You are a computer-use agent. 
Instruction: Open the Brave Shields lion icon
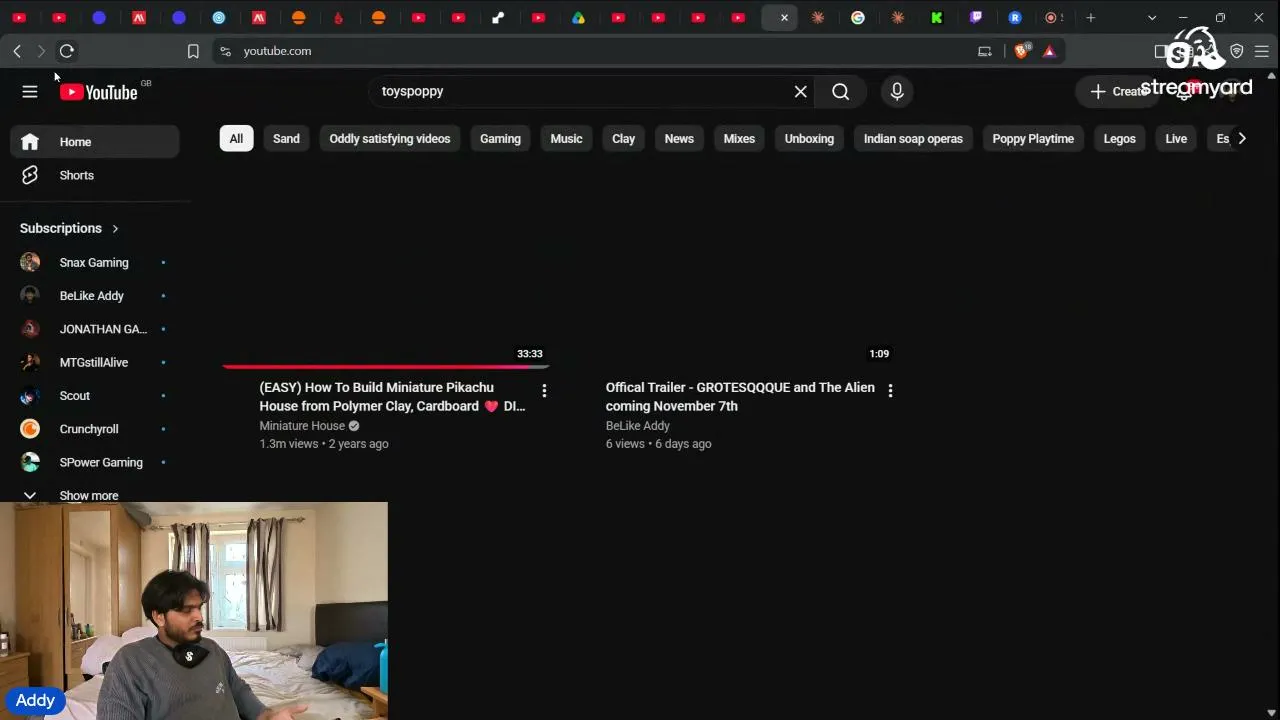coord(1021,51)
